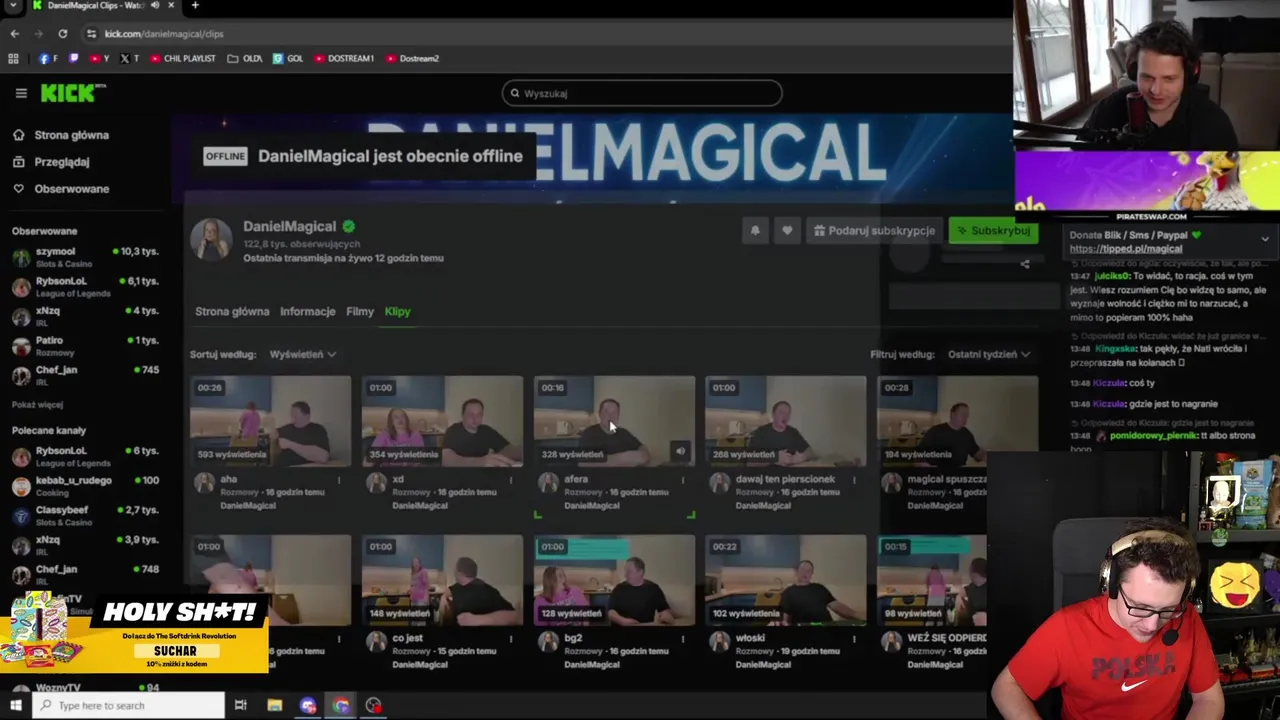Open the X bookmark labeled T

[x=129, y=58]
